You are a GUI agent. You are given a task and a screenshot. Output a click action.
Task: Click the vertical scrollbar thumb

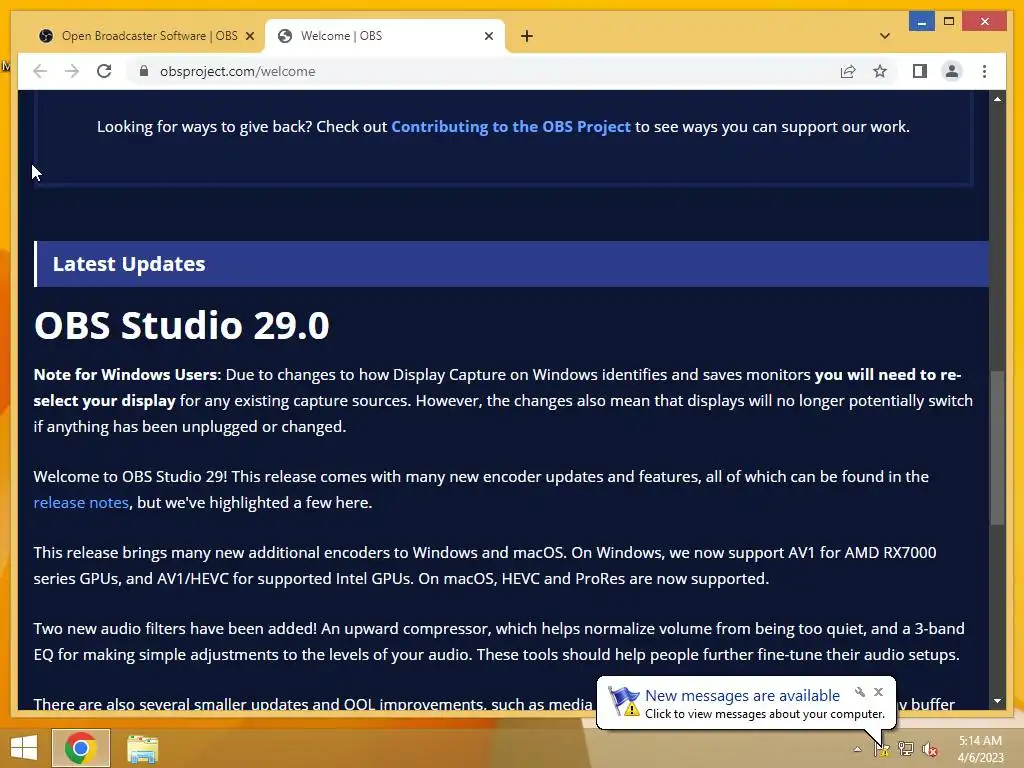tap(997, 447)
